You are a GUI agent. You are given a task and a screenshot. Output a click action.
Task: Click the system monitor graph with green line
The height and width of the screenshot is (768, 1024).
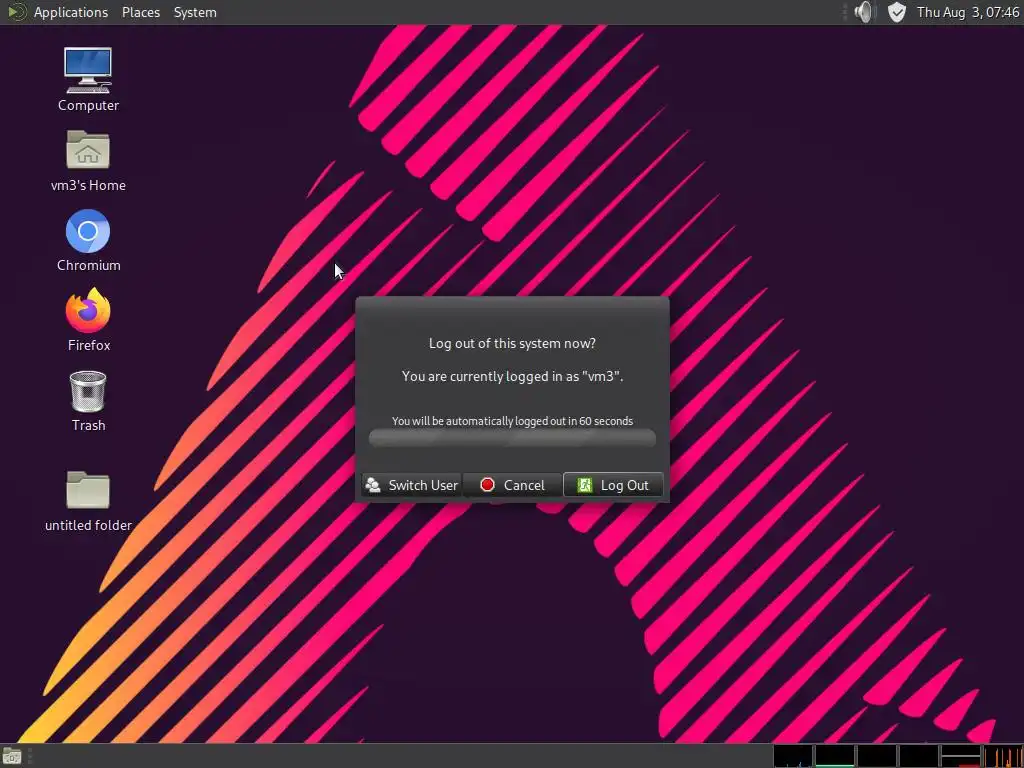click(x=835, y=756)
